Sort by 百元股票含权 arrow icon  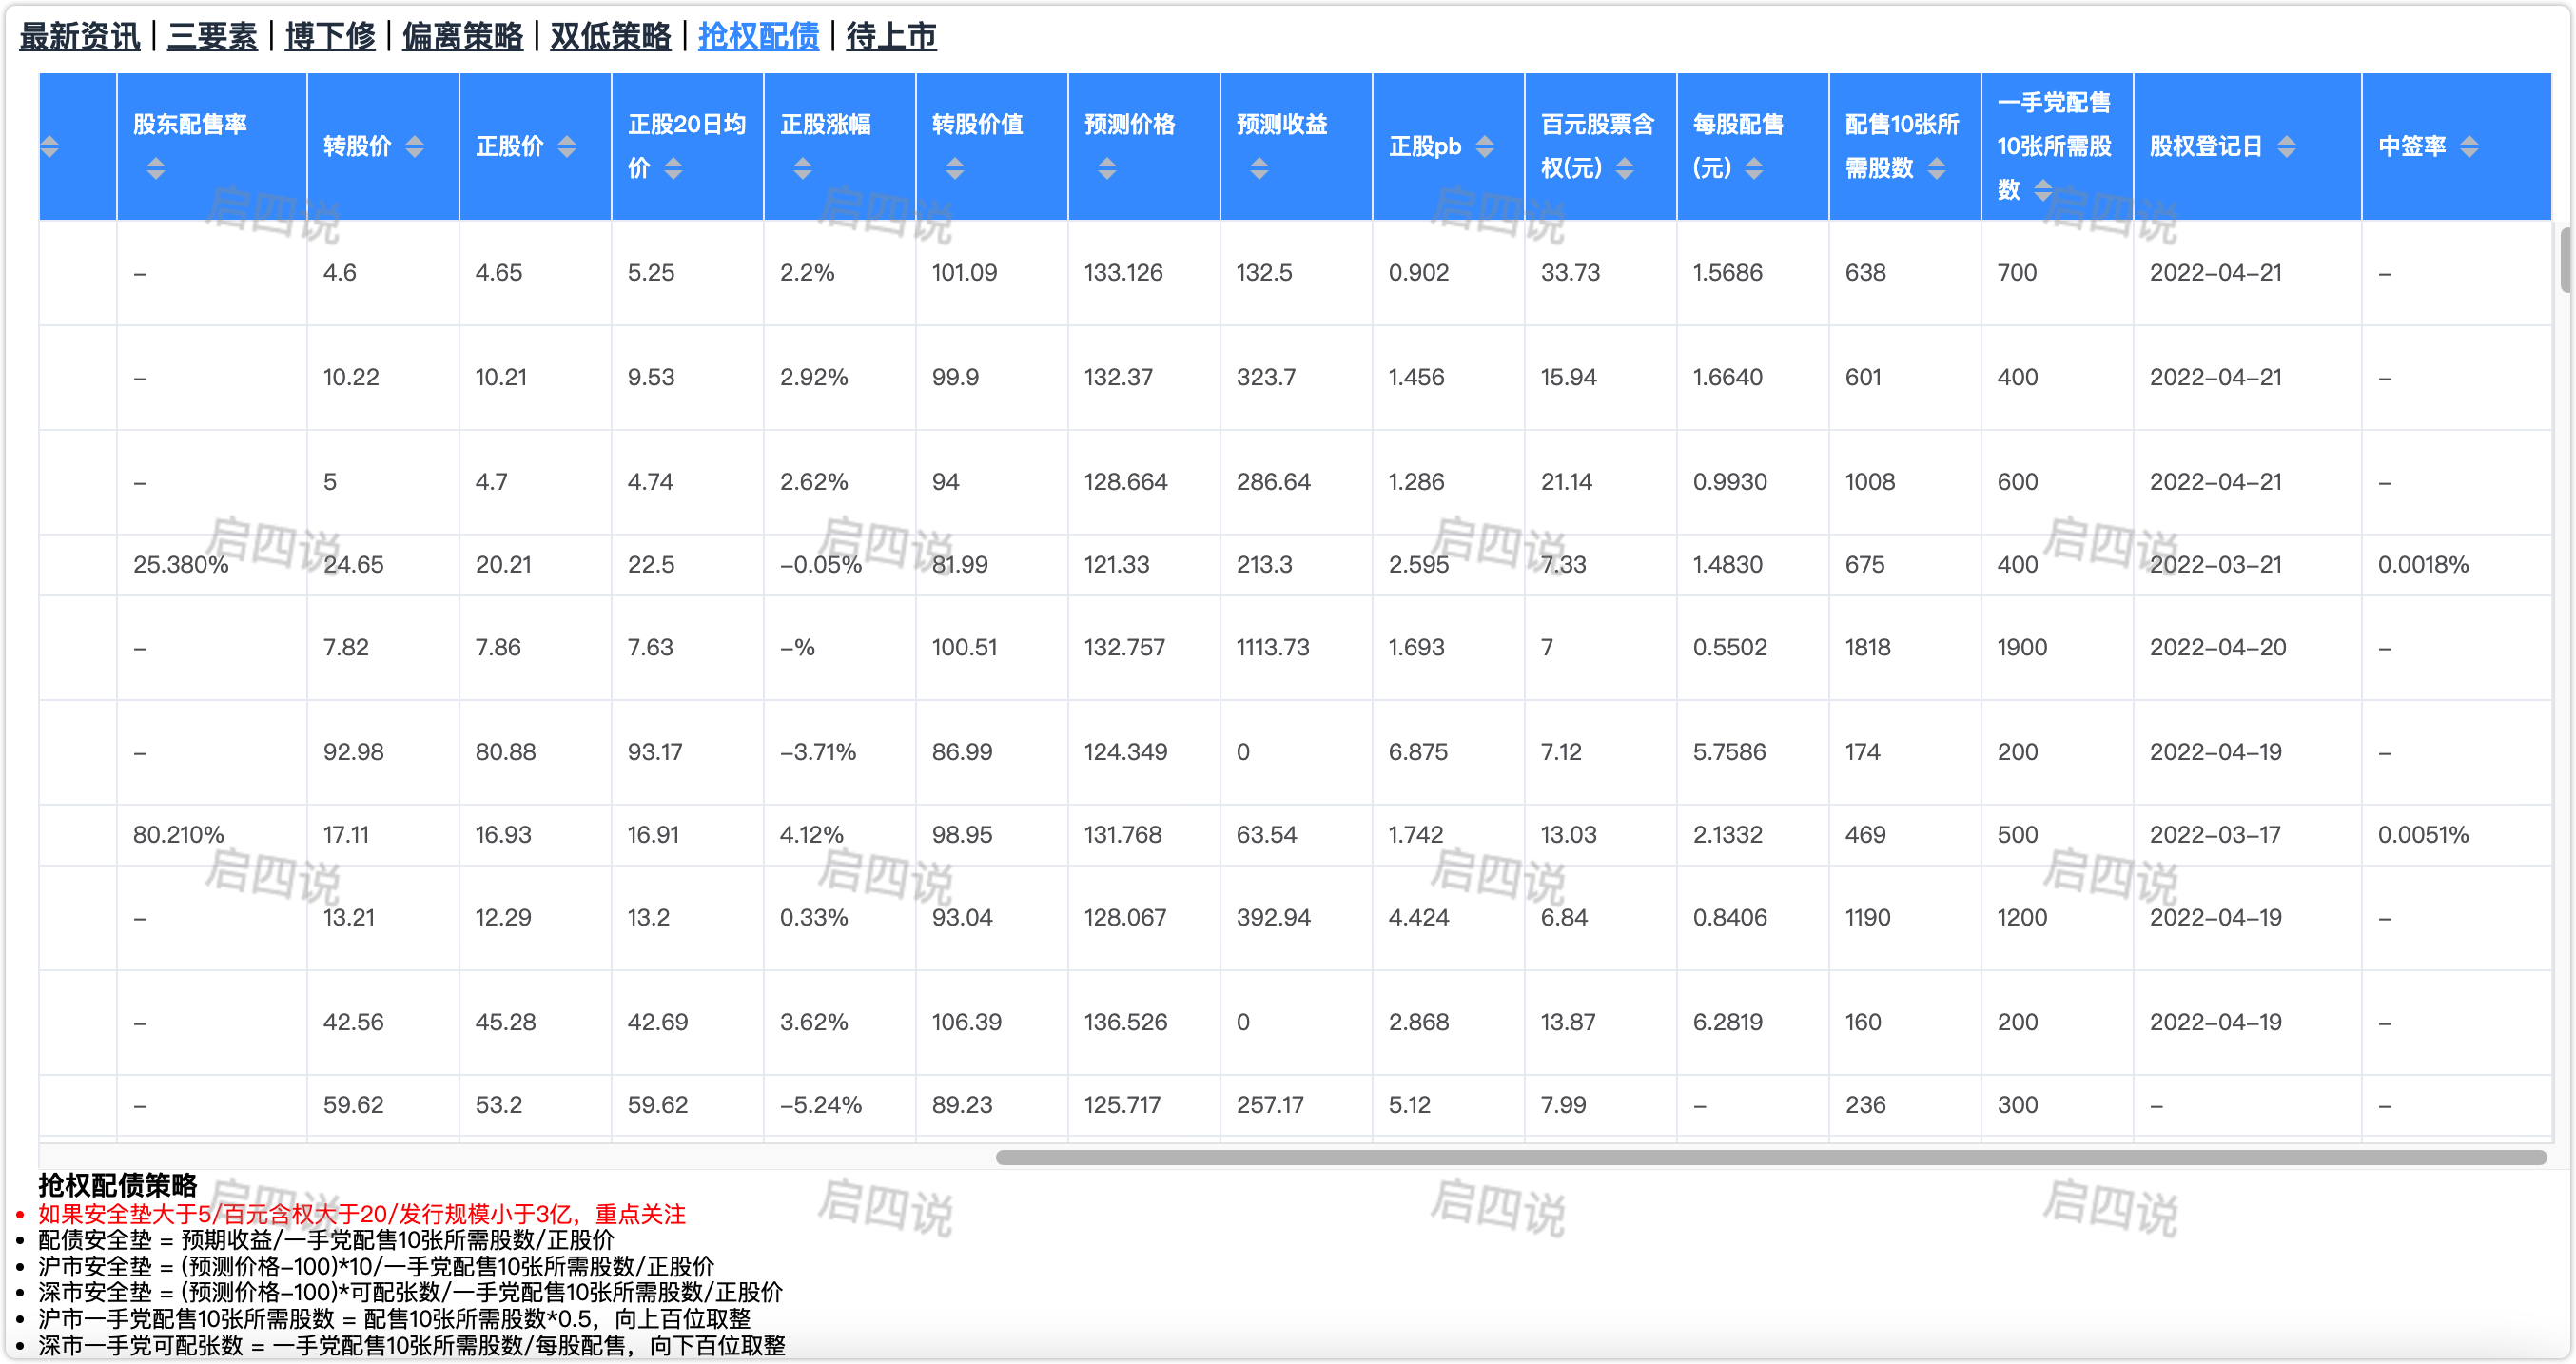click(x=1625, y=169)
